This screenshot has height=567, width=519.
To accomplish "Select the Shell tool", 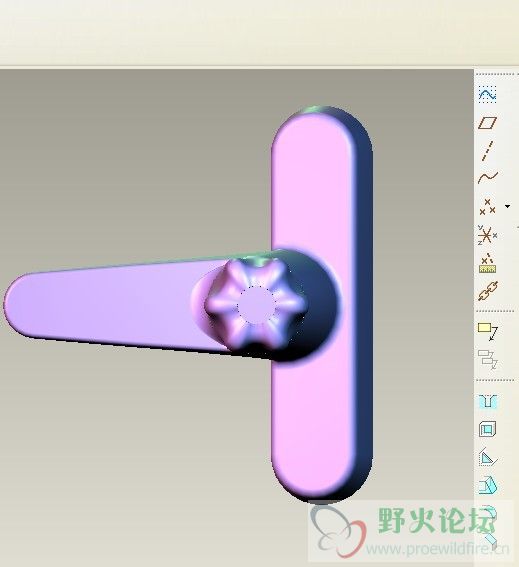I will (x=488, y=429).
